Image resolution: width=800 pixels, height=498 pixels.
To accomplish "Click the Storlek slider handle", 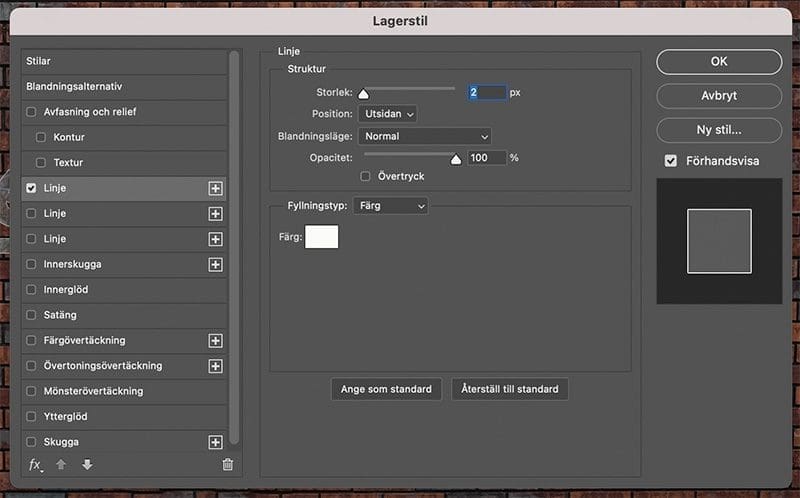I will click(363, 94).
